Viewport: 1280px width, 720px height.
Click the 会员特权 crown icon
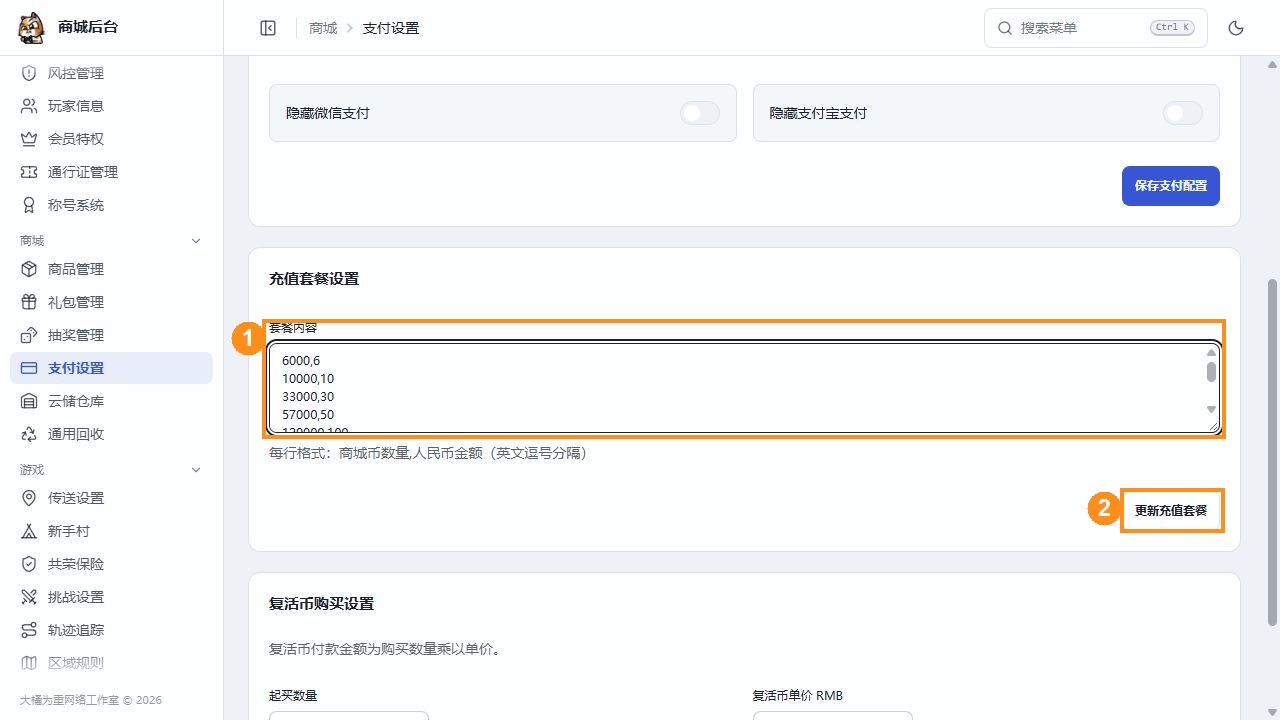29,139
